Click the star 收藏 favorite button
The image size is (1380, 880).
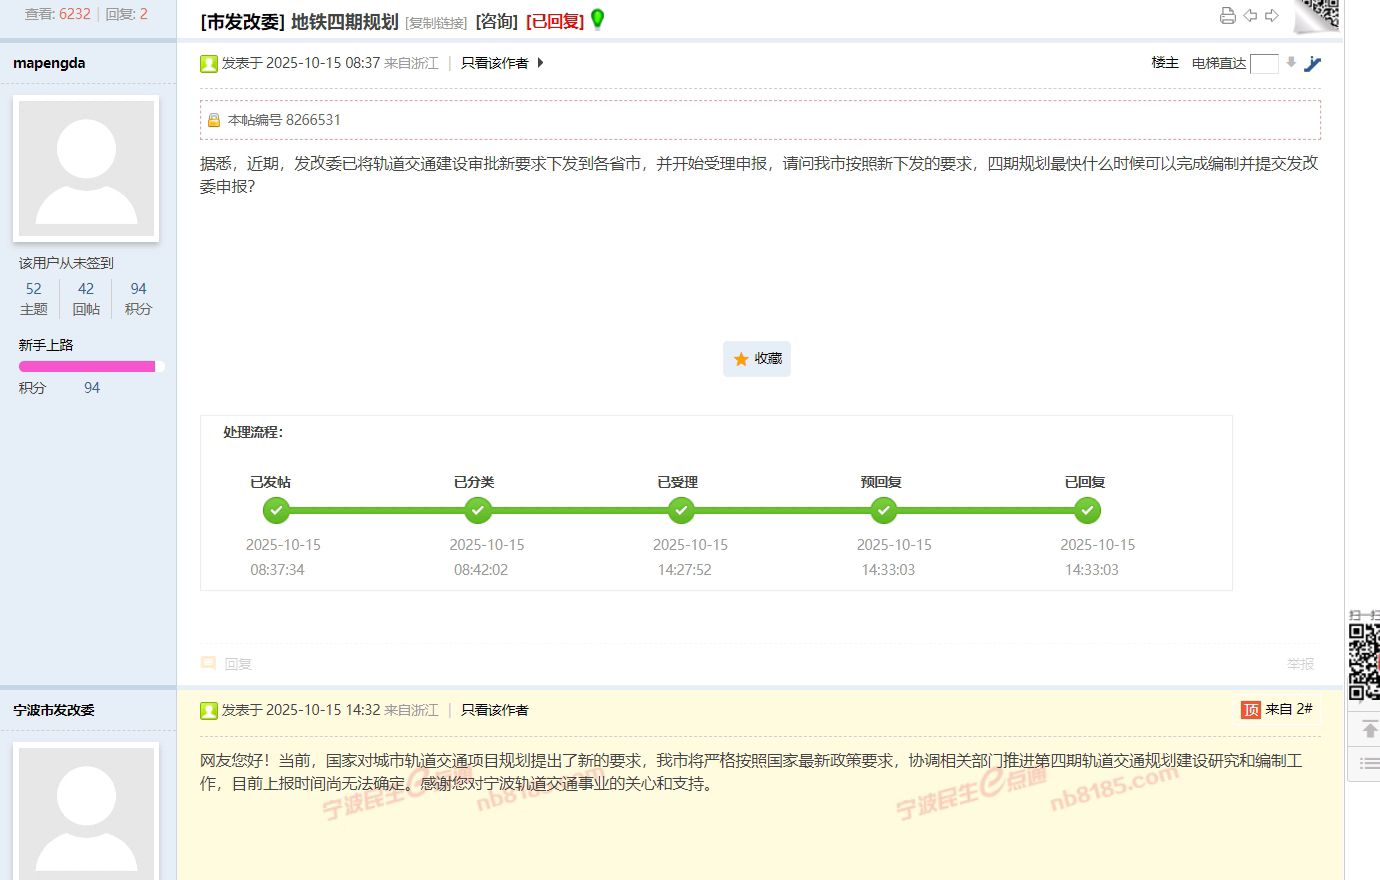point(757,359)
